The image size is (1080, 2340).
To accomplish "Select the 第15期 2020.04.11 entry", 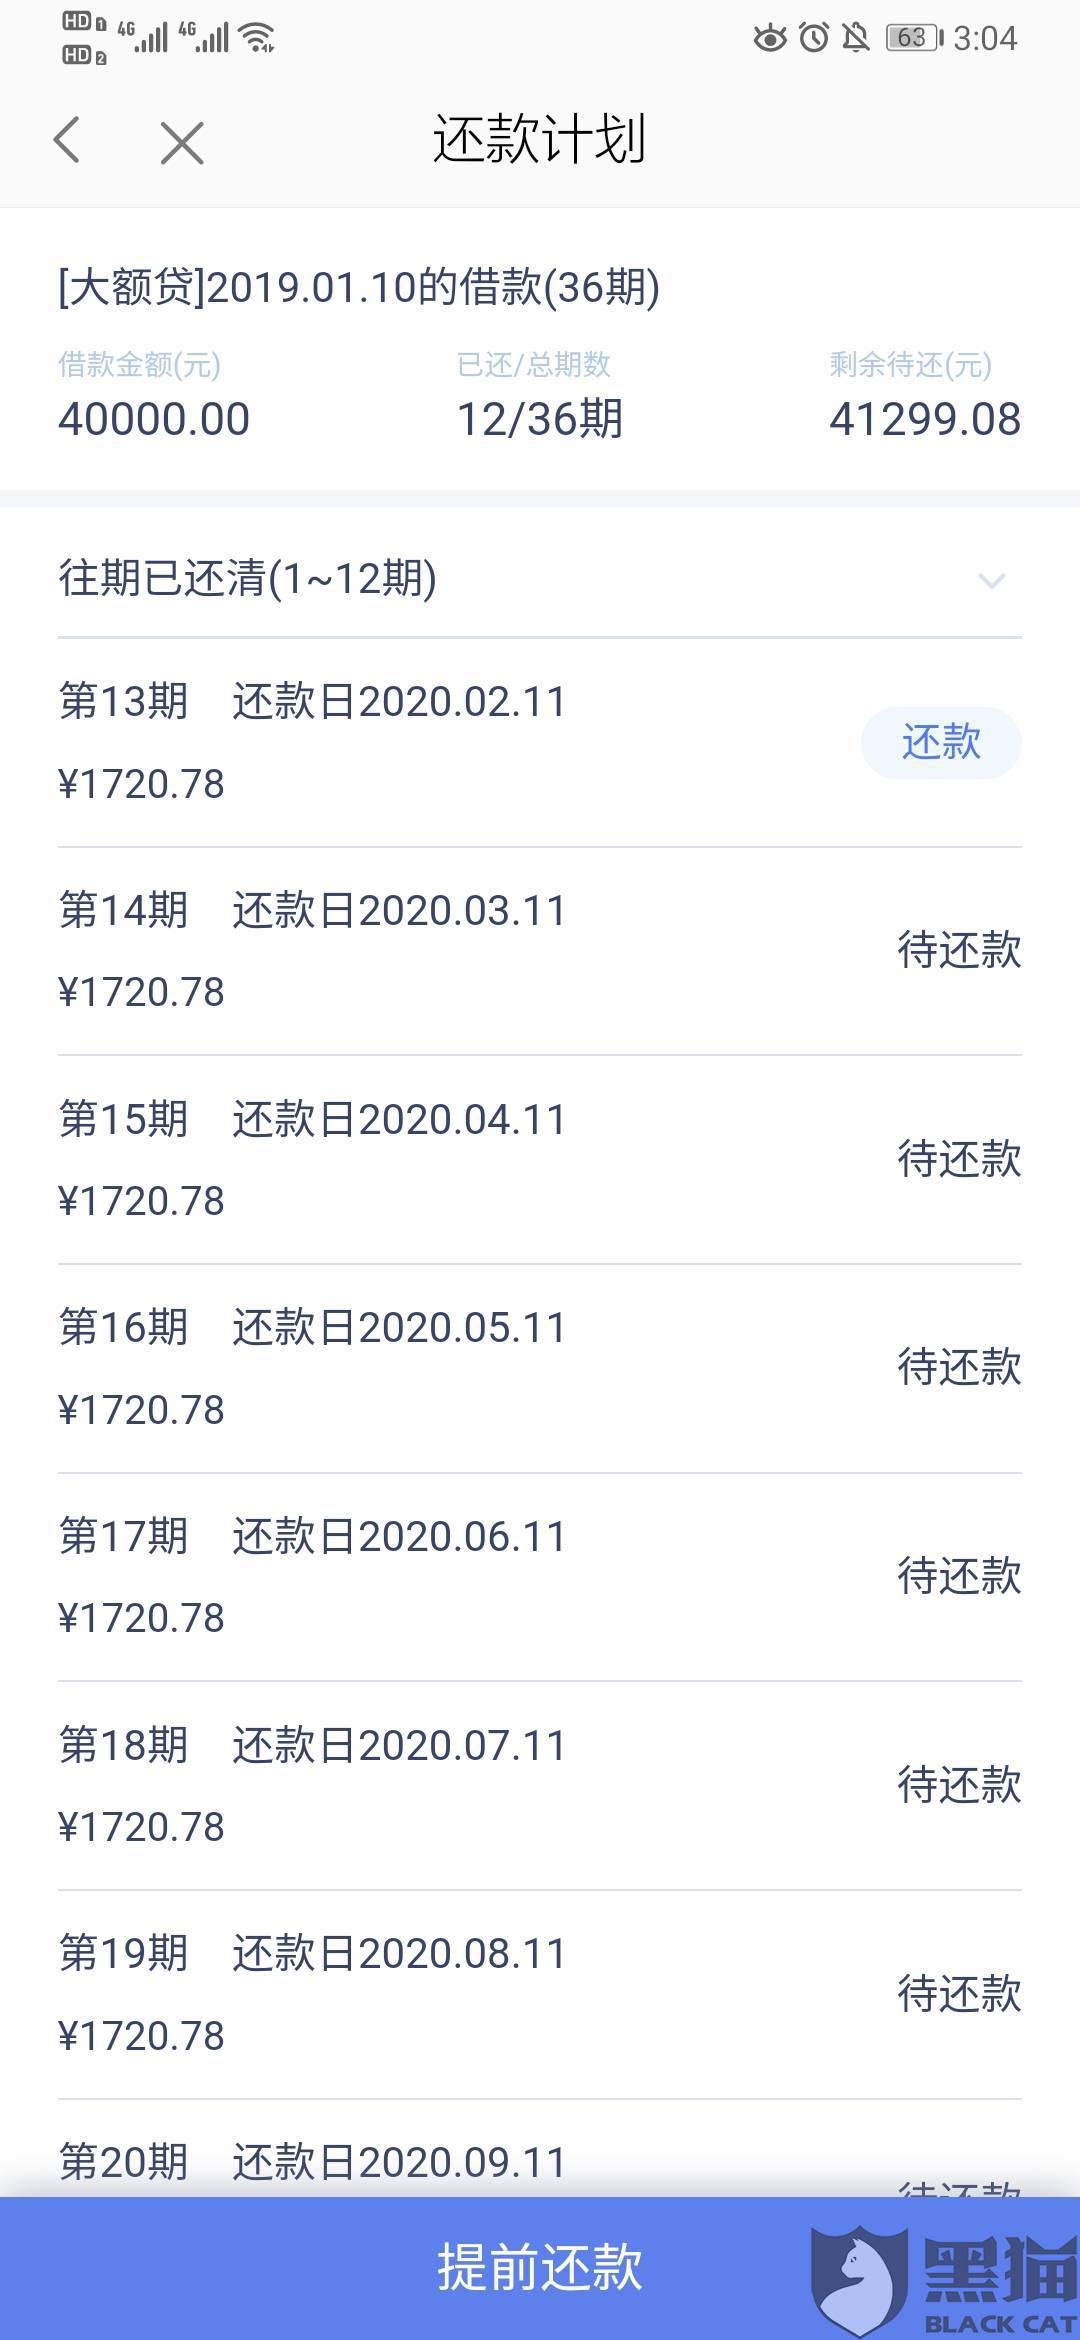I will (x=540, y=1160).
